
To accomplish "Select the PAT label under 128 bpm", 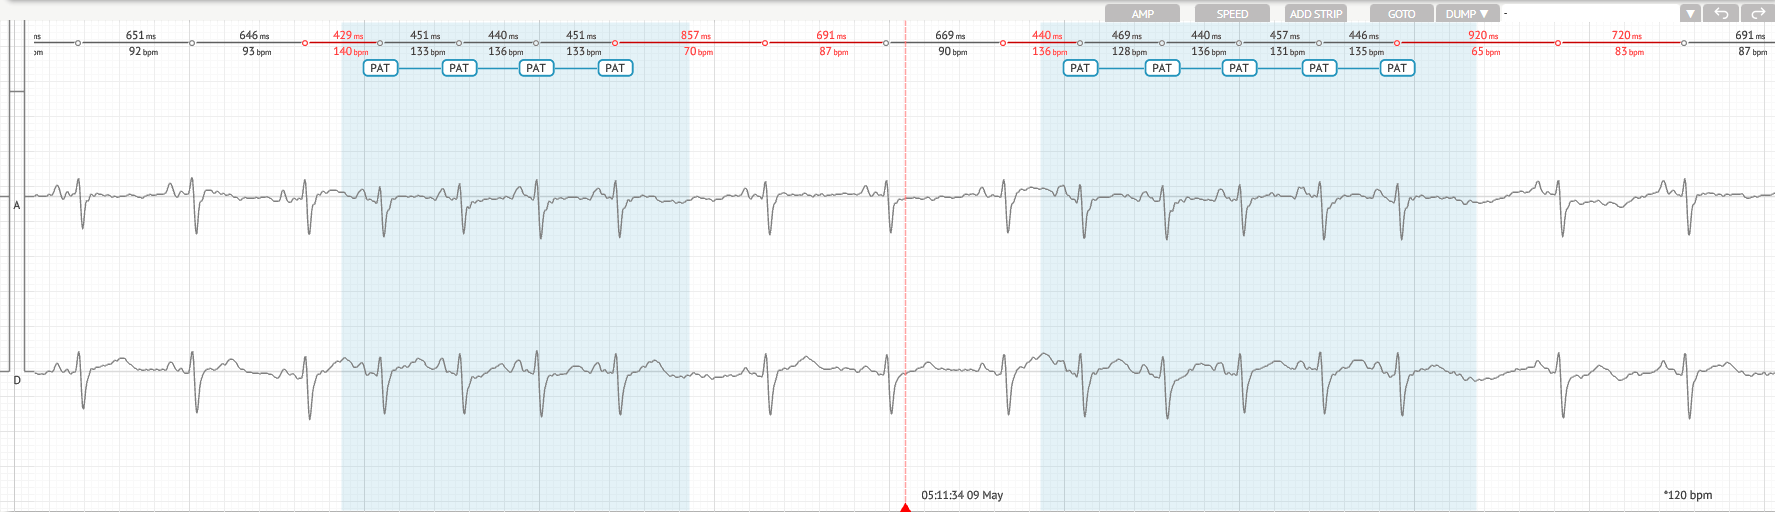I will tap(1161, 68).
